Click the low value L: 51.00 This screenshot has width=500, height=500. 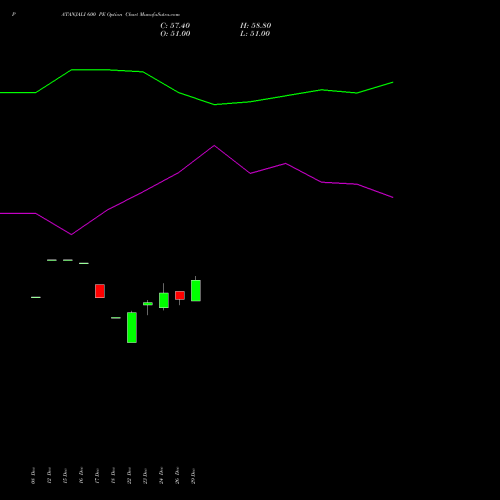tap(255, 34)
